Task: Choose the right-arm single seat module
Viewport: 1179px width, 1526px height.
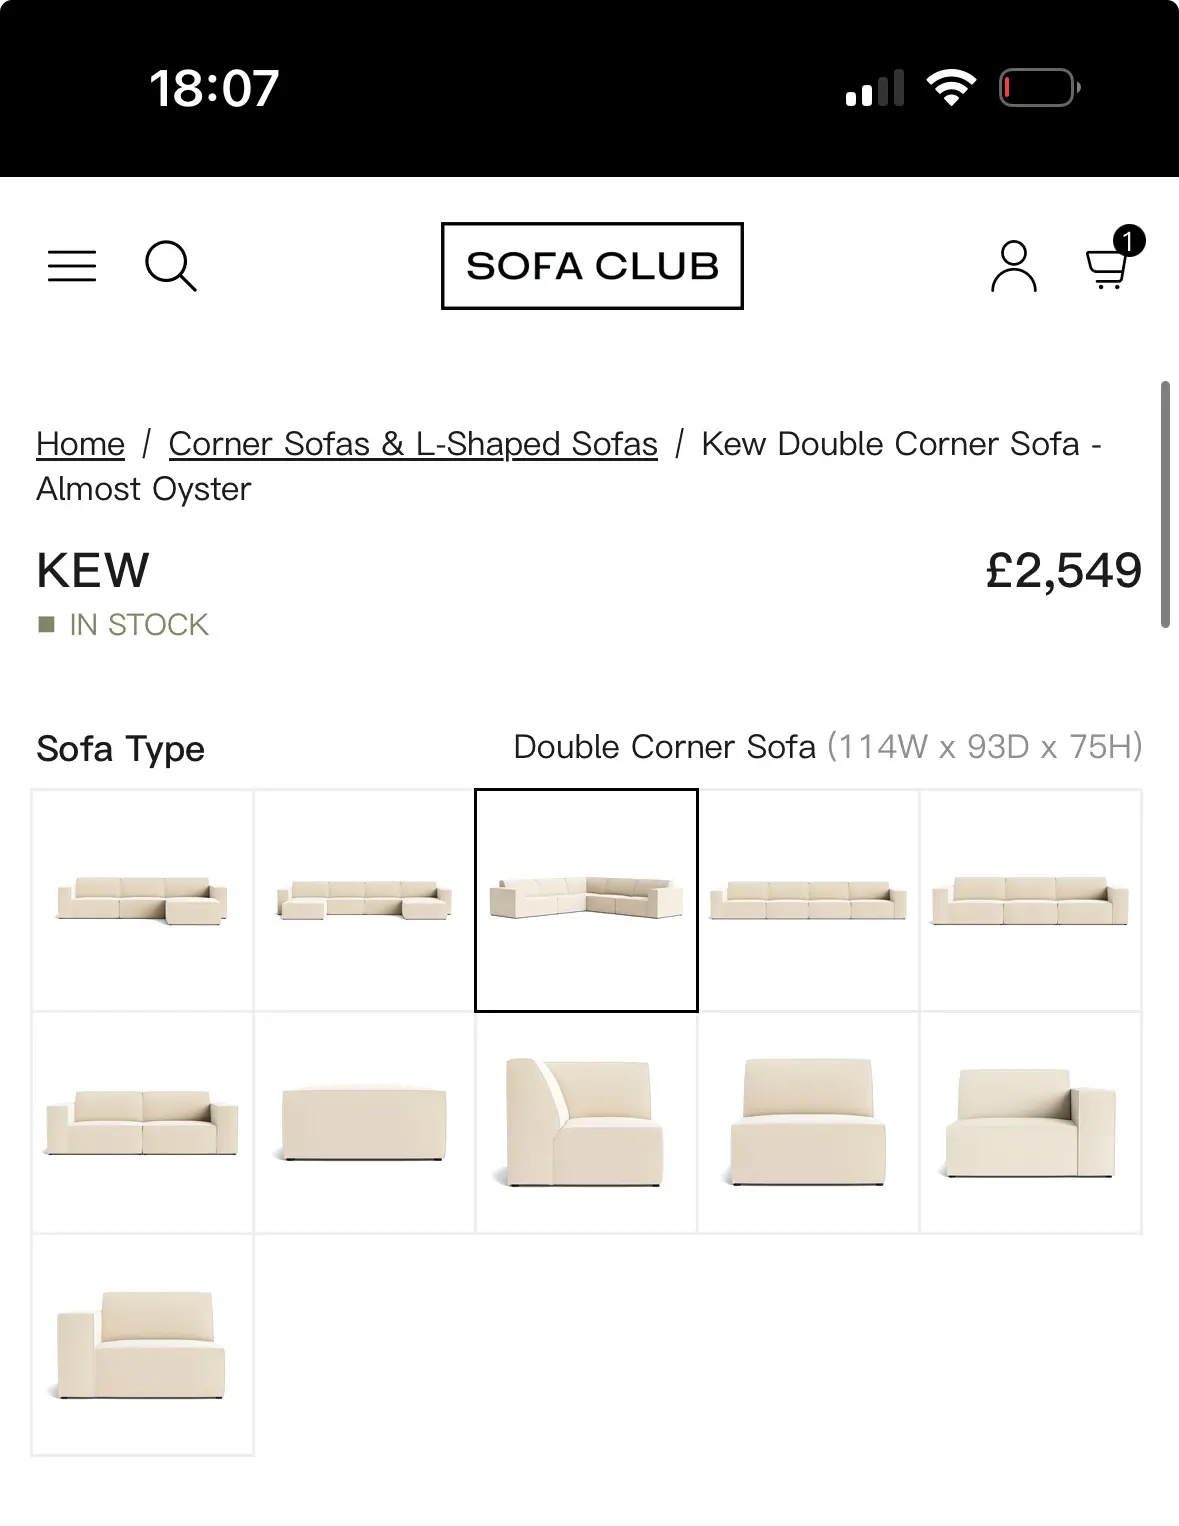Action: (1030, 1122)
